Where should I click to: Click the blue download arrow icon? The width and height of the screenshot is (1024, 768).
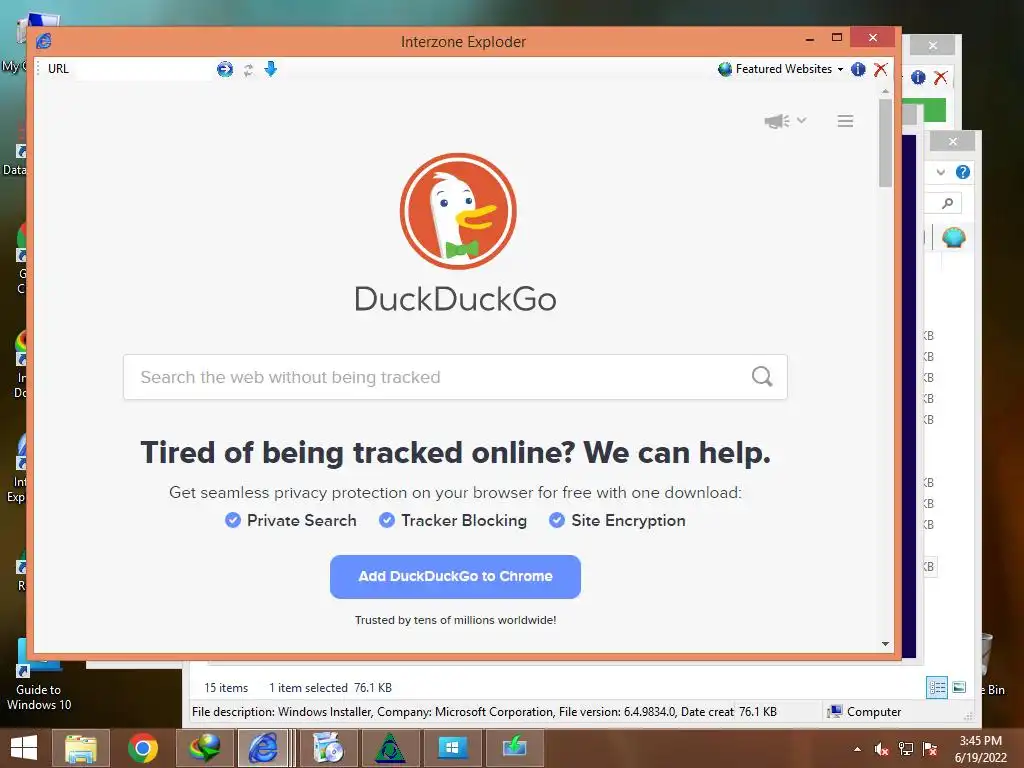point(270,69)
